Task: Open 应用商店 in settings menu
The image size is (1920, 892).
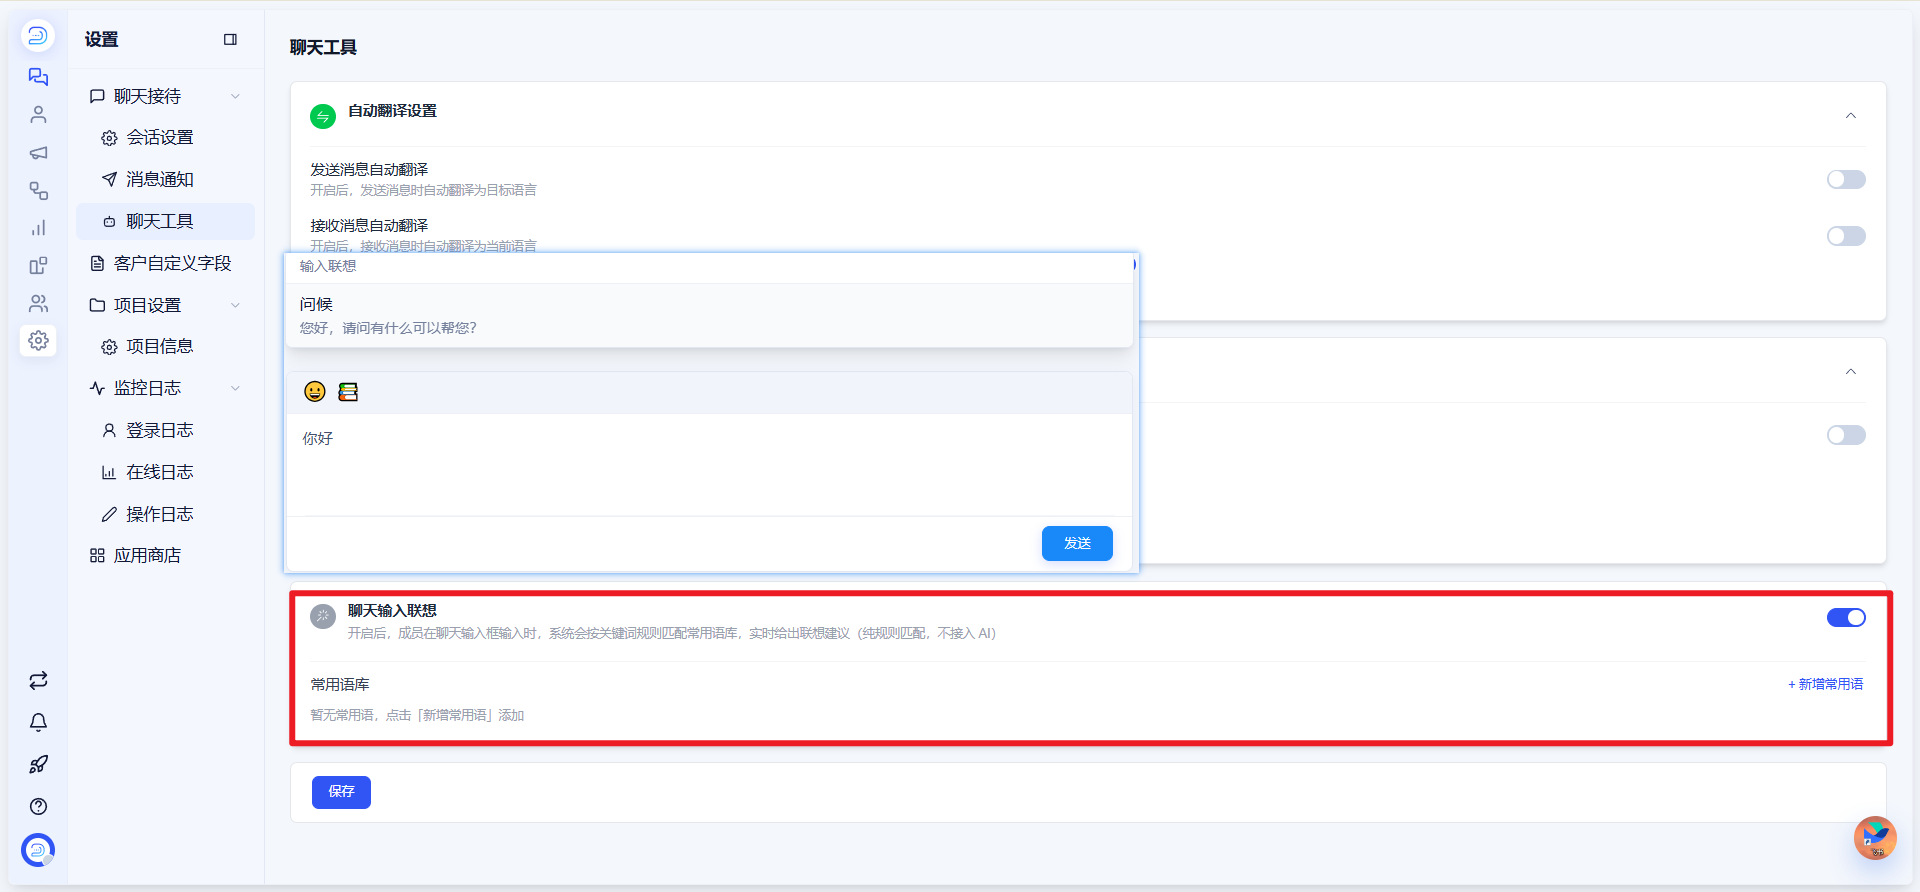Action: (x=165, y=556)
